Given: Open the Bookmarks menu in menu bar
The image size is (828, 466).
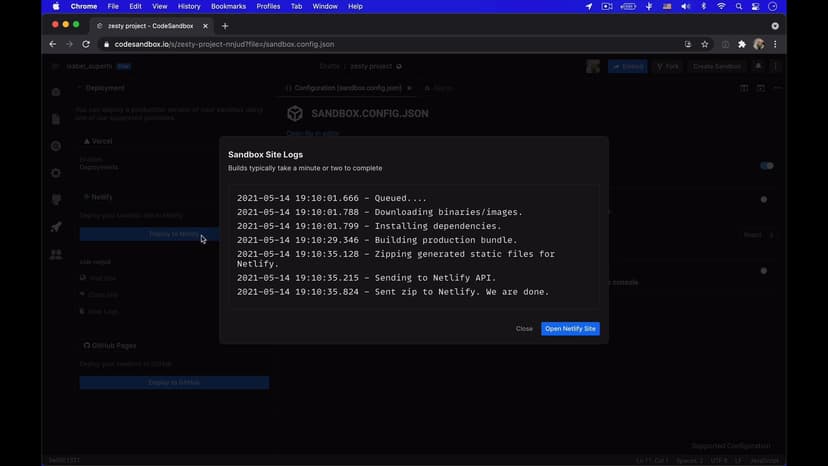Looking at the screenshot, I should (228, 6).
